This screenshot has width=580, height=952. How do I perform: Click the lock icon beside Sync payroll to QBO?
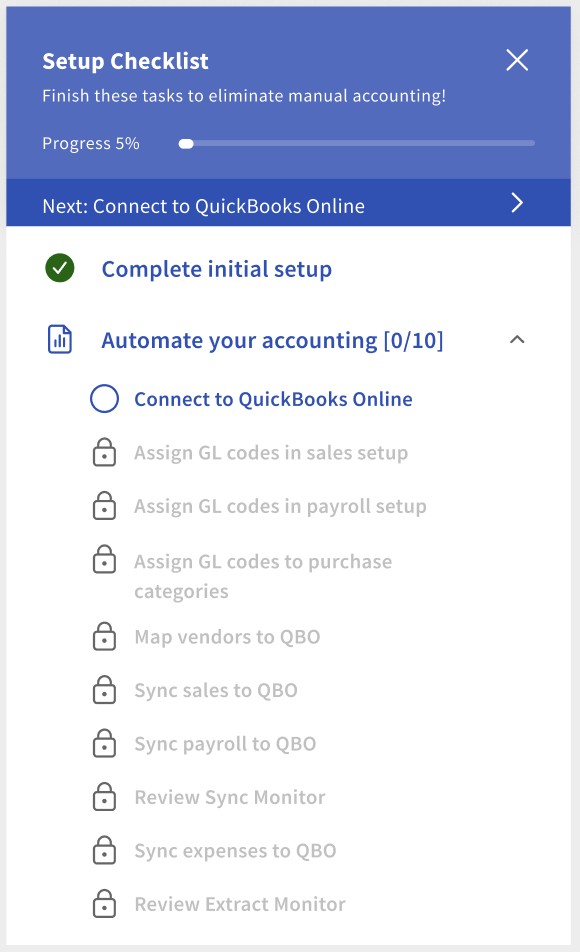(104, 743)
